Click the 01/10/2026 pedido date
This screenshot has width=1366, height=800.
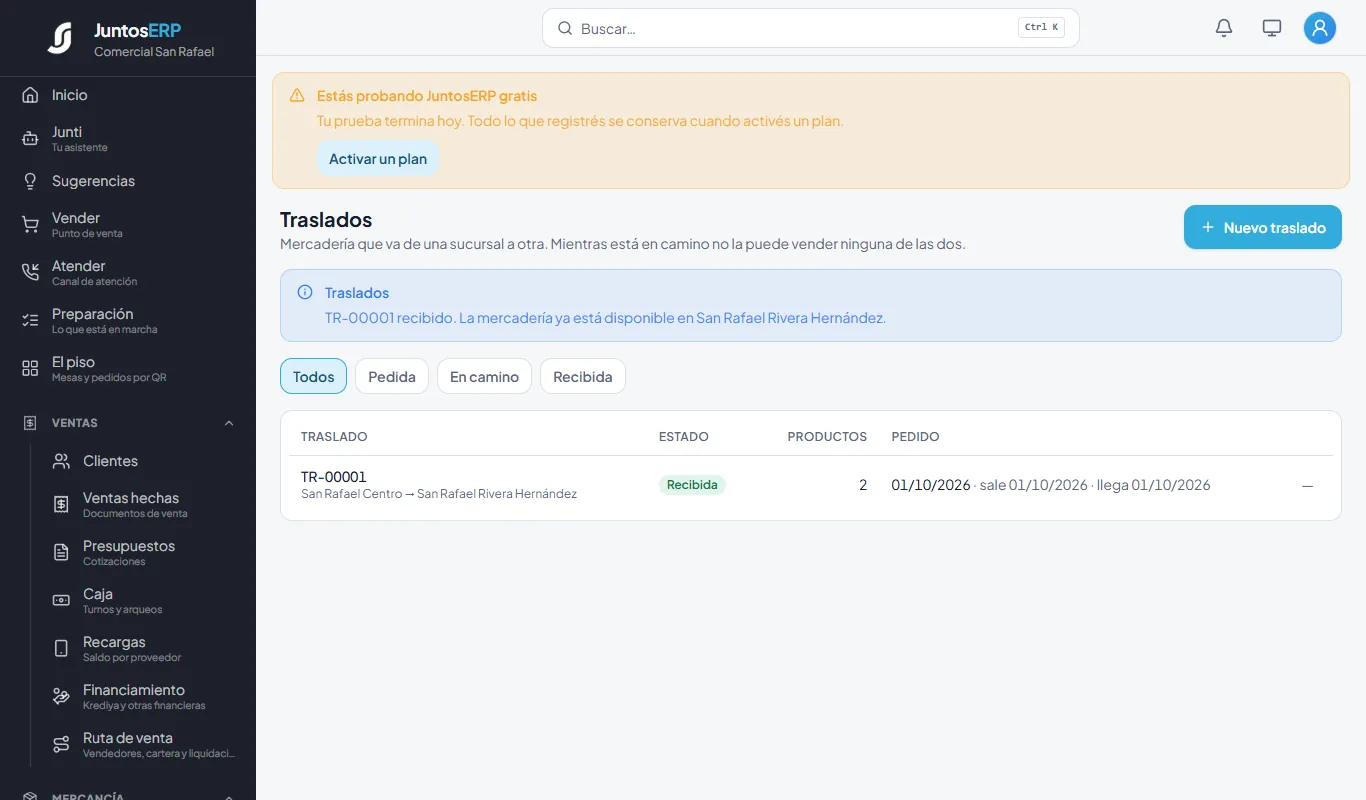(x=931, y=485)
